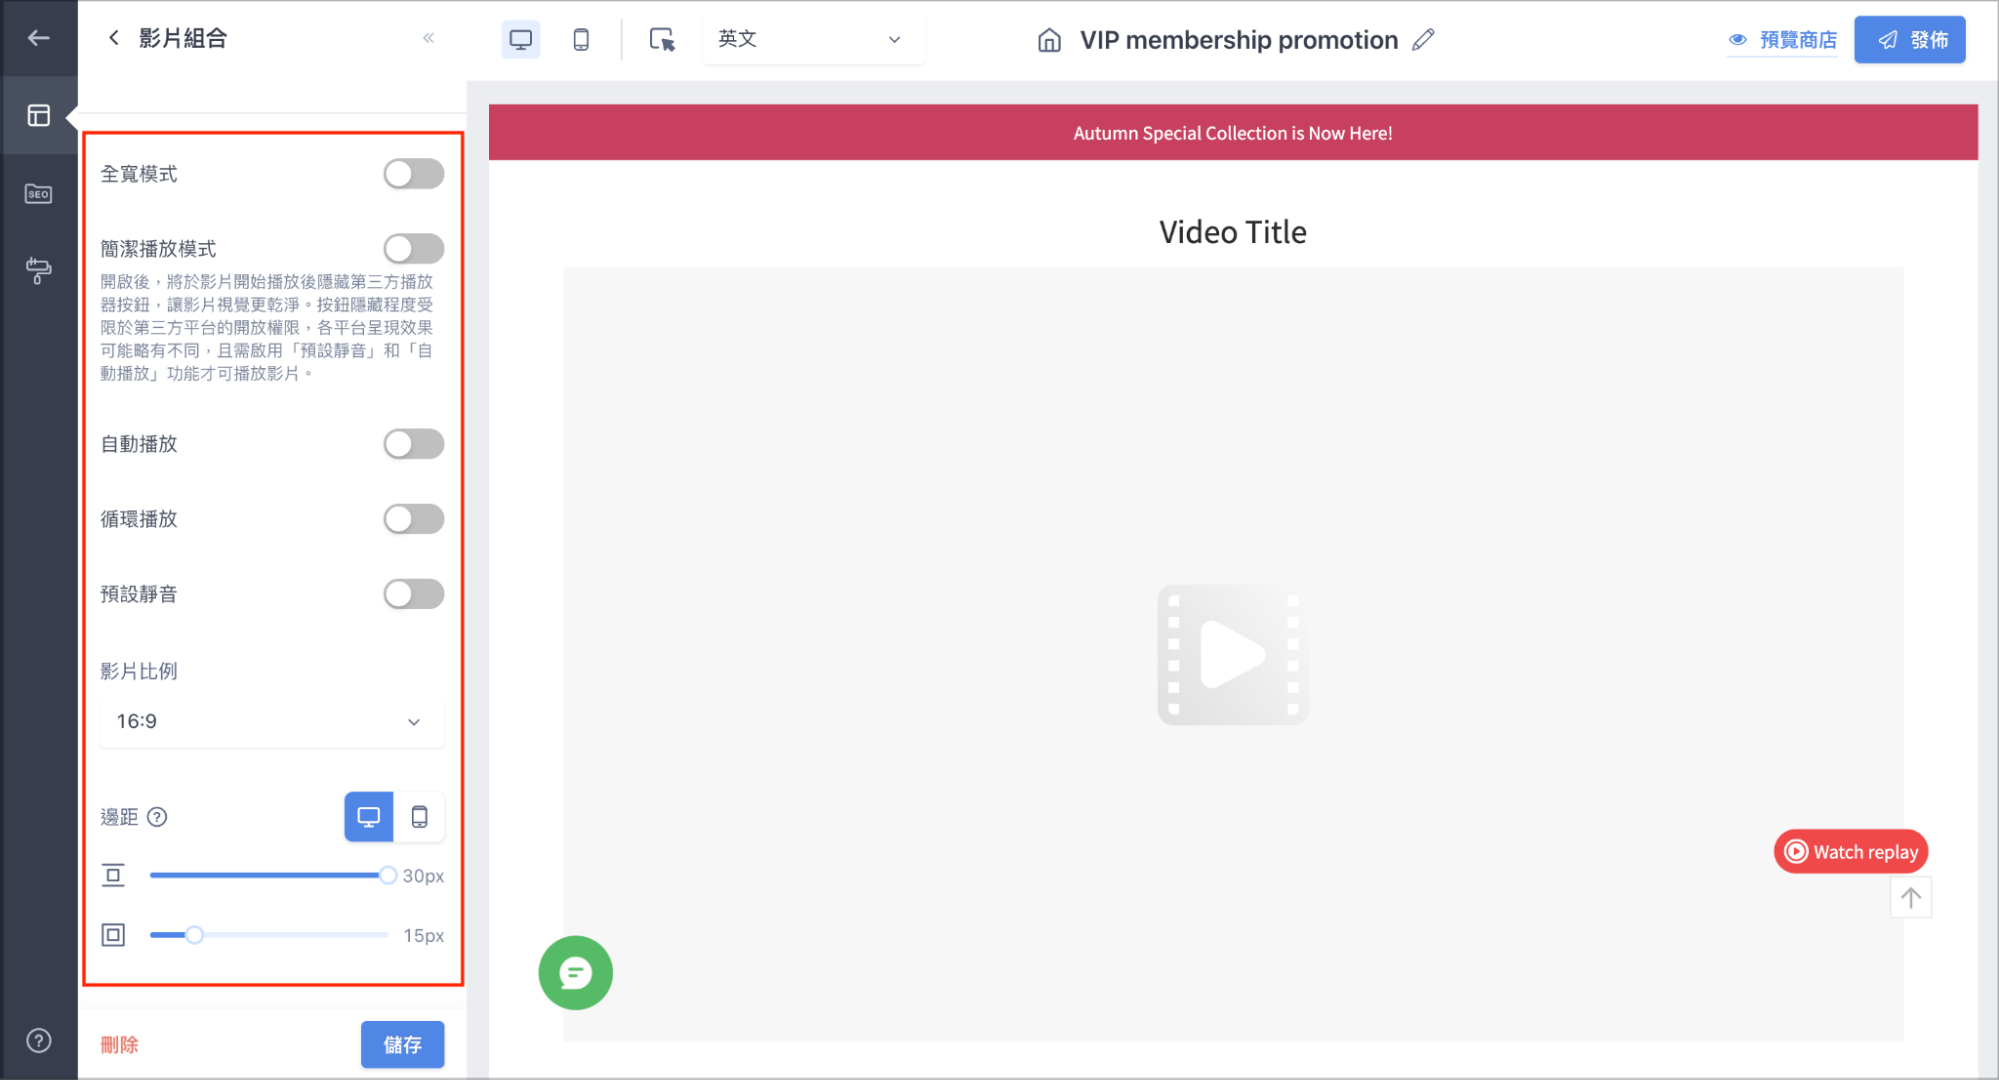Open the paint roller theme icon

point(38,270)
